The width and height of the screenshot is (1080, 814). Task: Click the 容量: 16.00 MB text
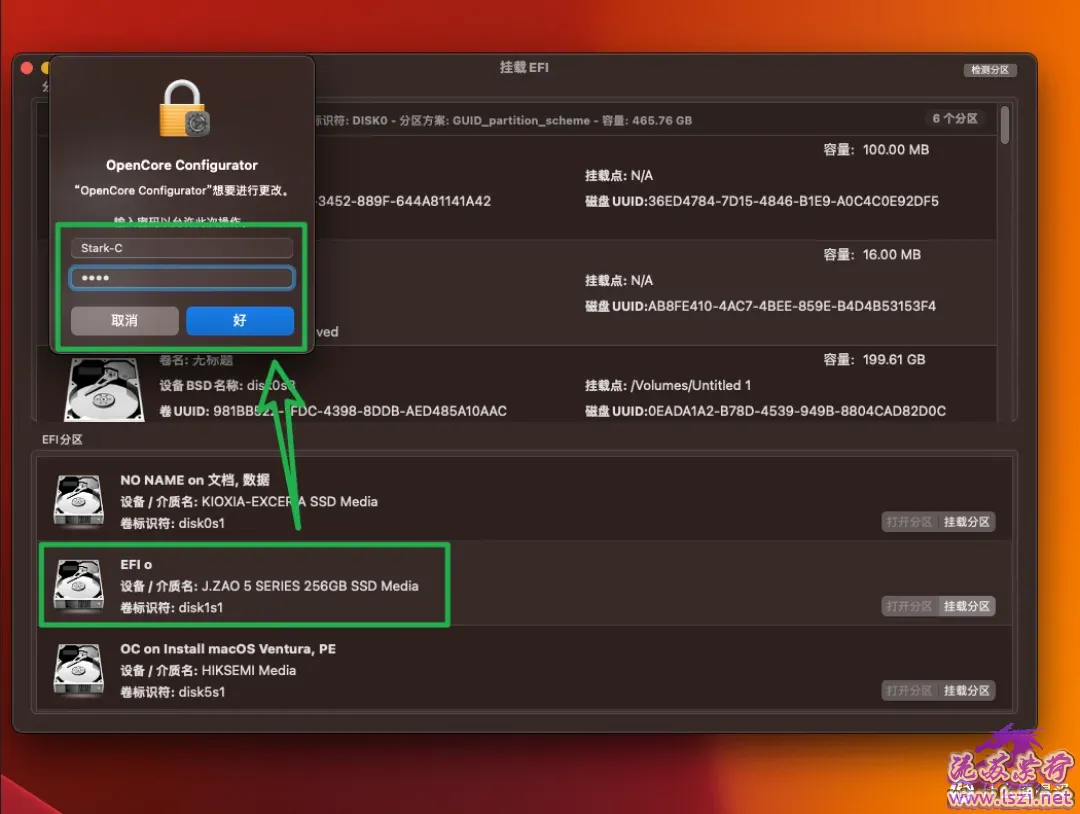click(x=872, y=254)
